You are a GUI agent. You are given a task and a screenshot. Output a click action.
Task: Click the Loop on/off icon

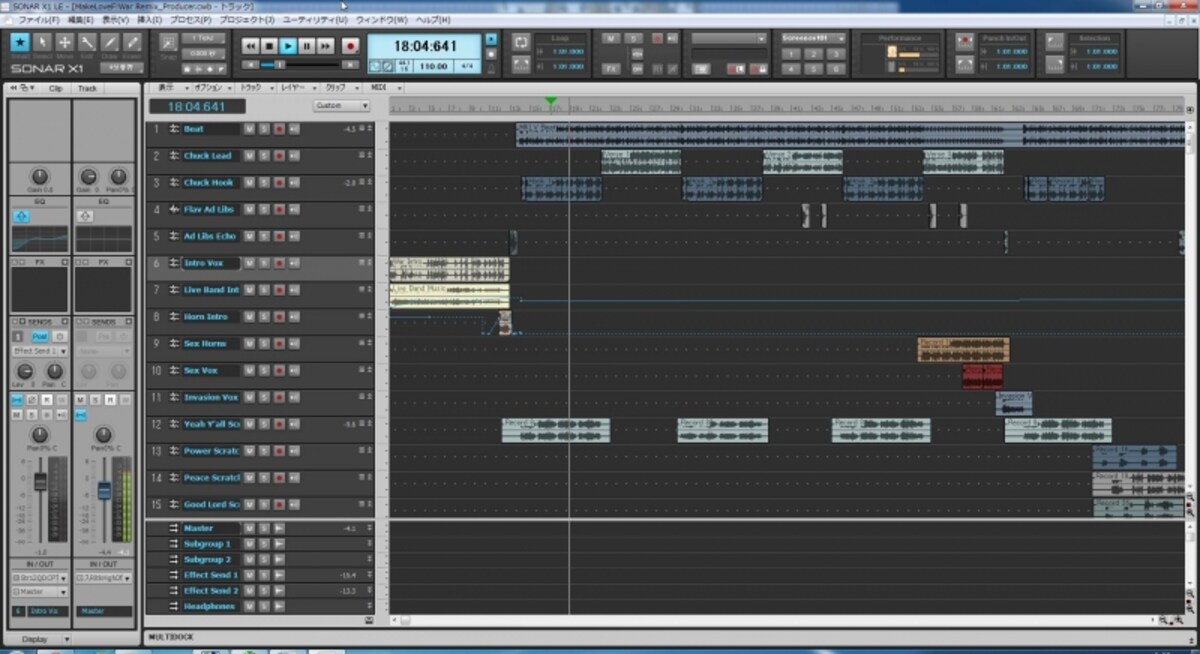(x=521, y=41)
